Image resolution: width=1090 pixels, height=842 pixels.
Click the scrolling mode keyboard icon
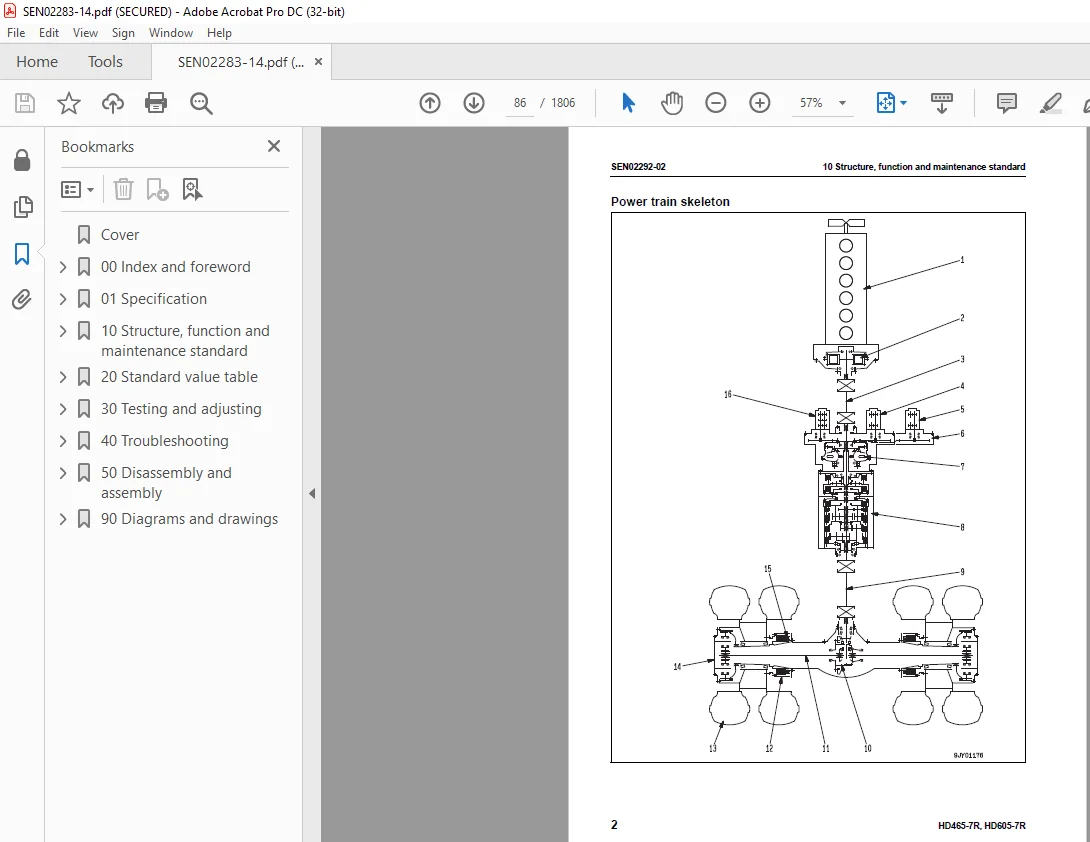click(x=942, y=103)
